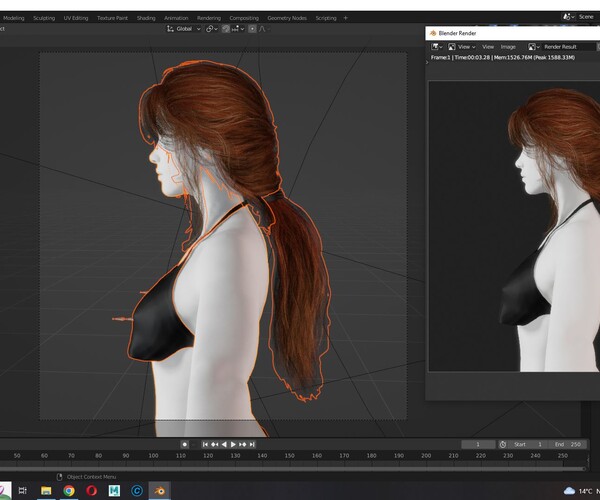The image size is (600, 500).
Task: Click the Scene name field
Action: 587,17
